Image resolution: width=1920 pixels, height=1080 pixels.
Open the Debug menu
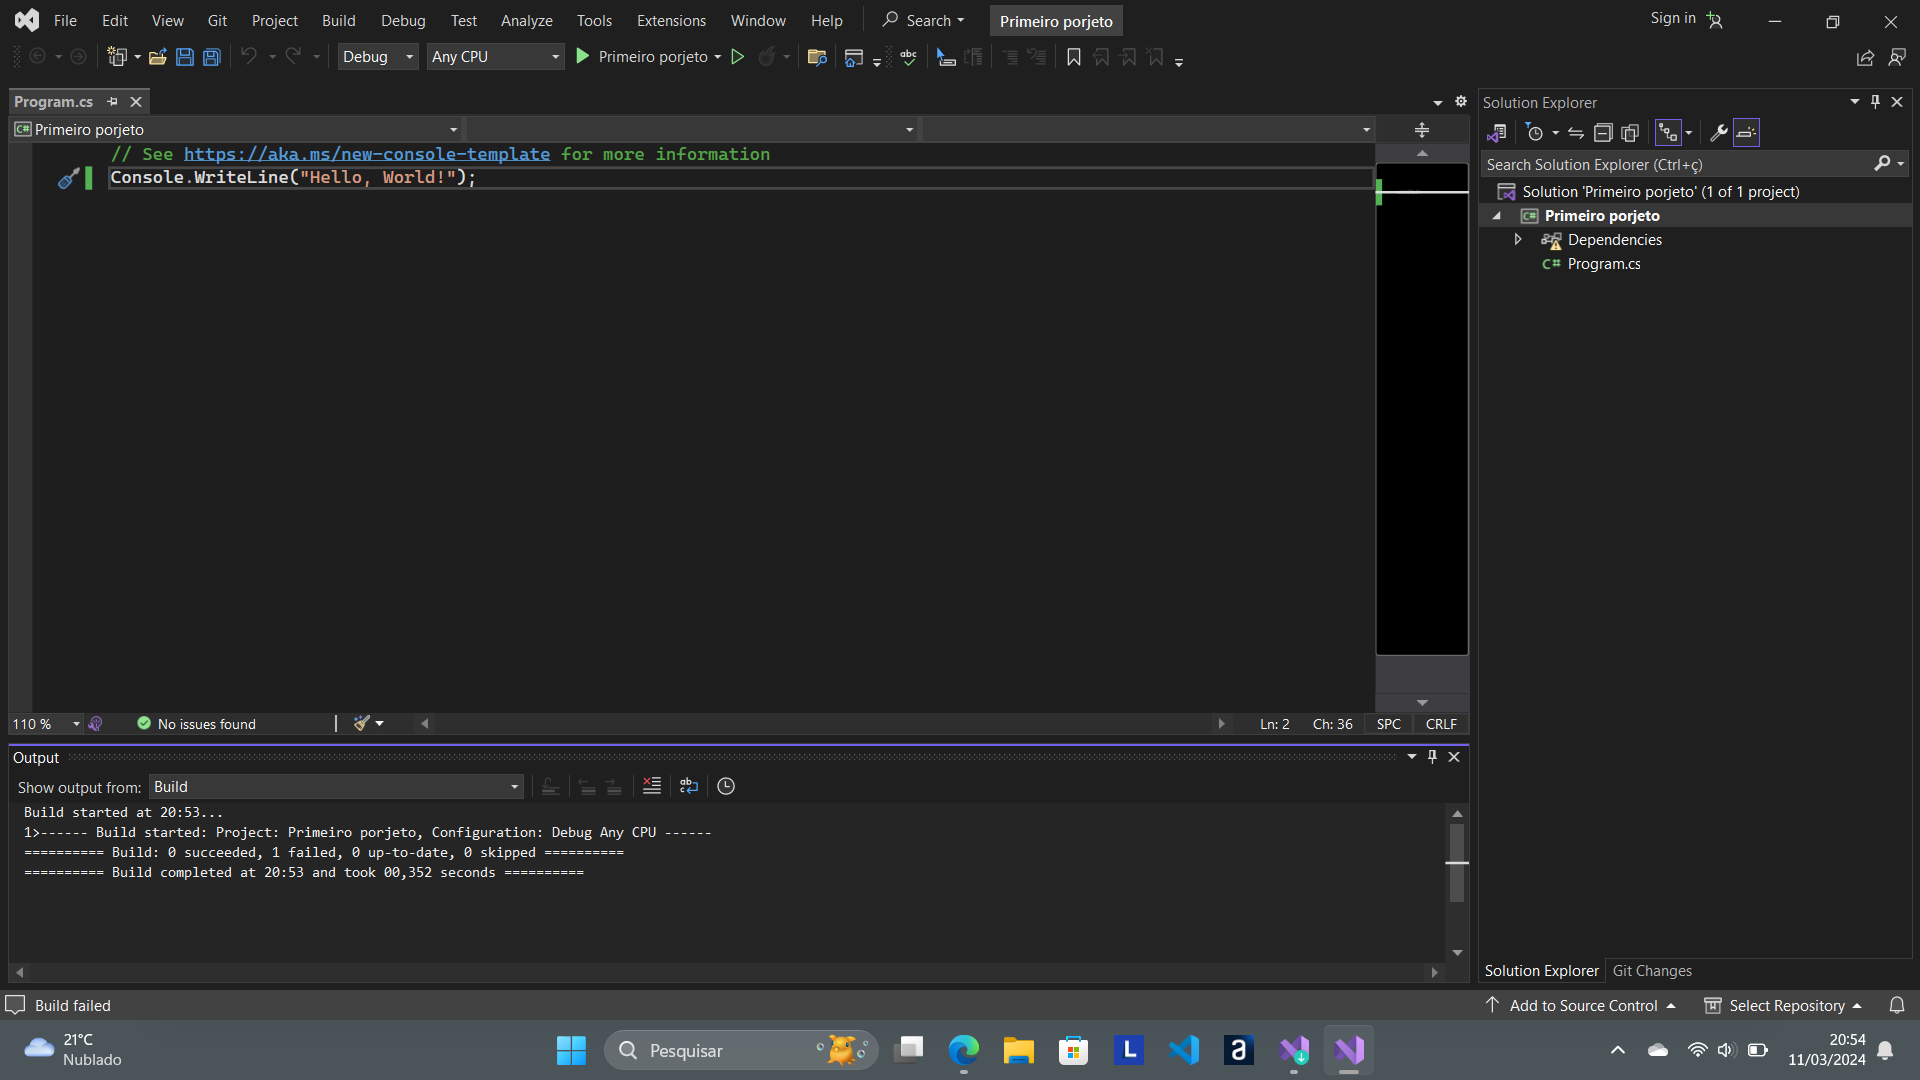(402, 20)
